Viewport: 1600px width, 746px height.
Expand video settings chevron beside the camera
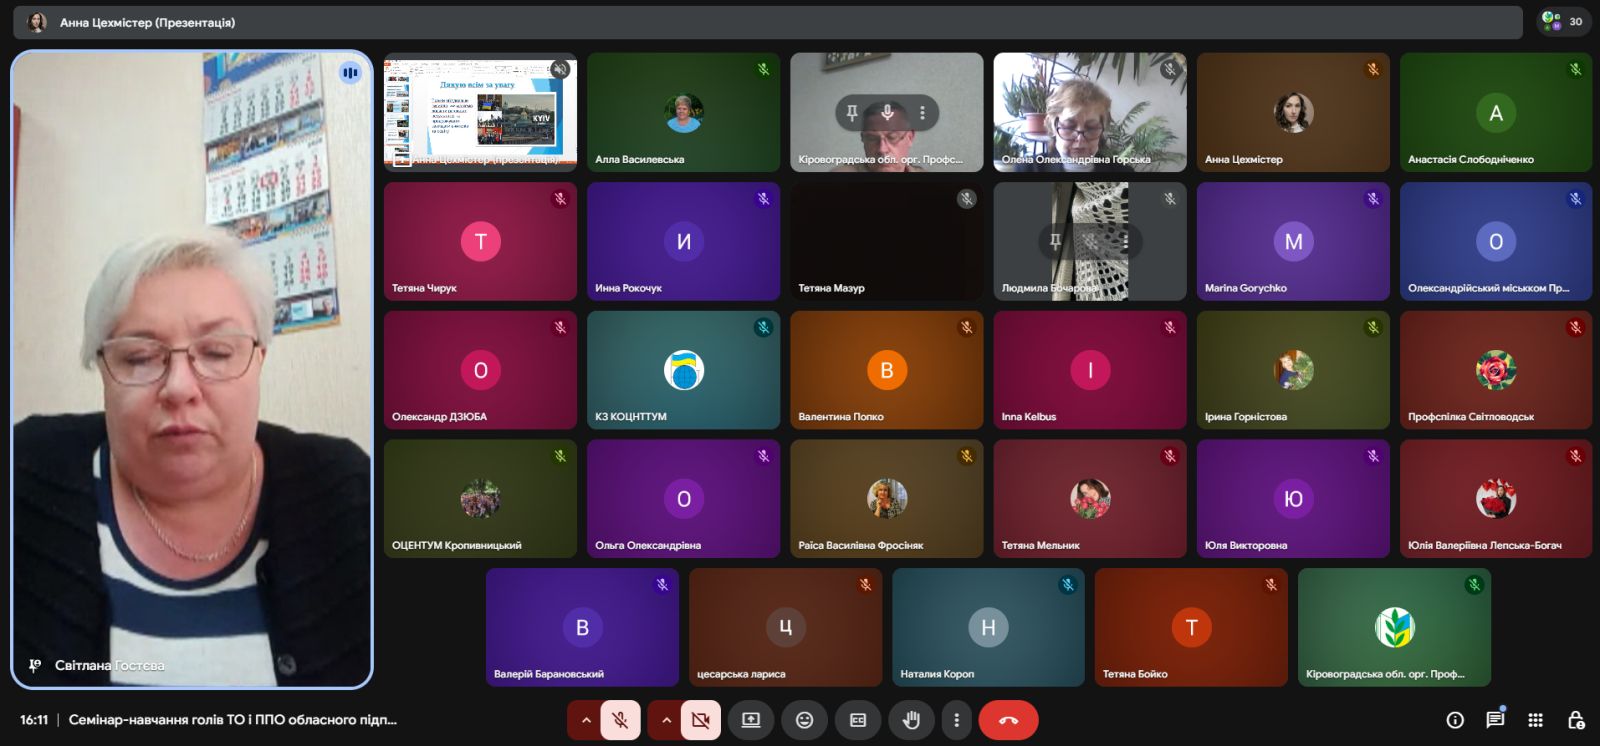[x=666, y=720]
